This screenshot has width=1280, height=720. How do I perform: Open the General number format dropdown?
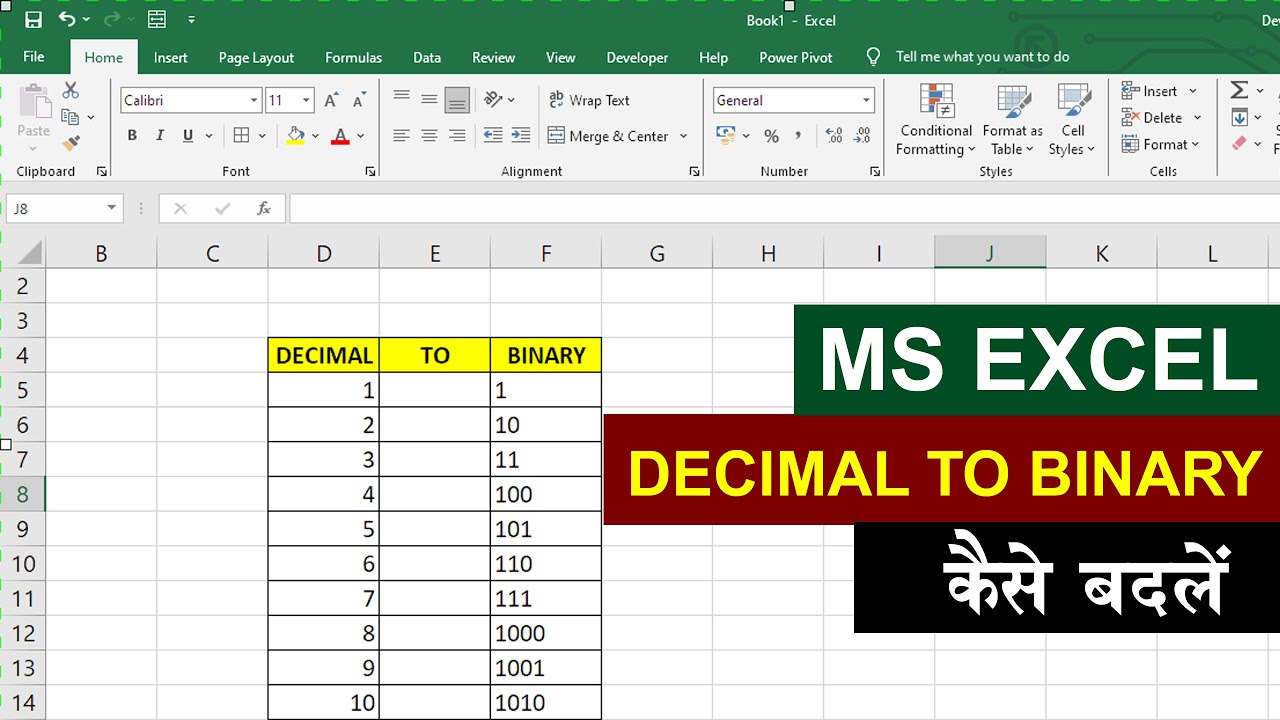coord(866,100)
